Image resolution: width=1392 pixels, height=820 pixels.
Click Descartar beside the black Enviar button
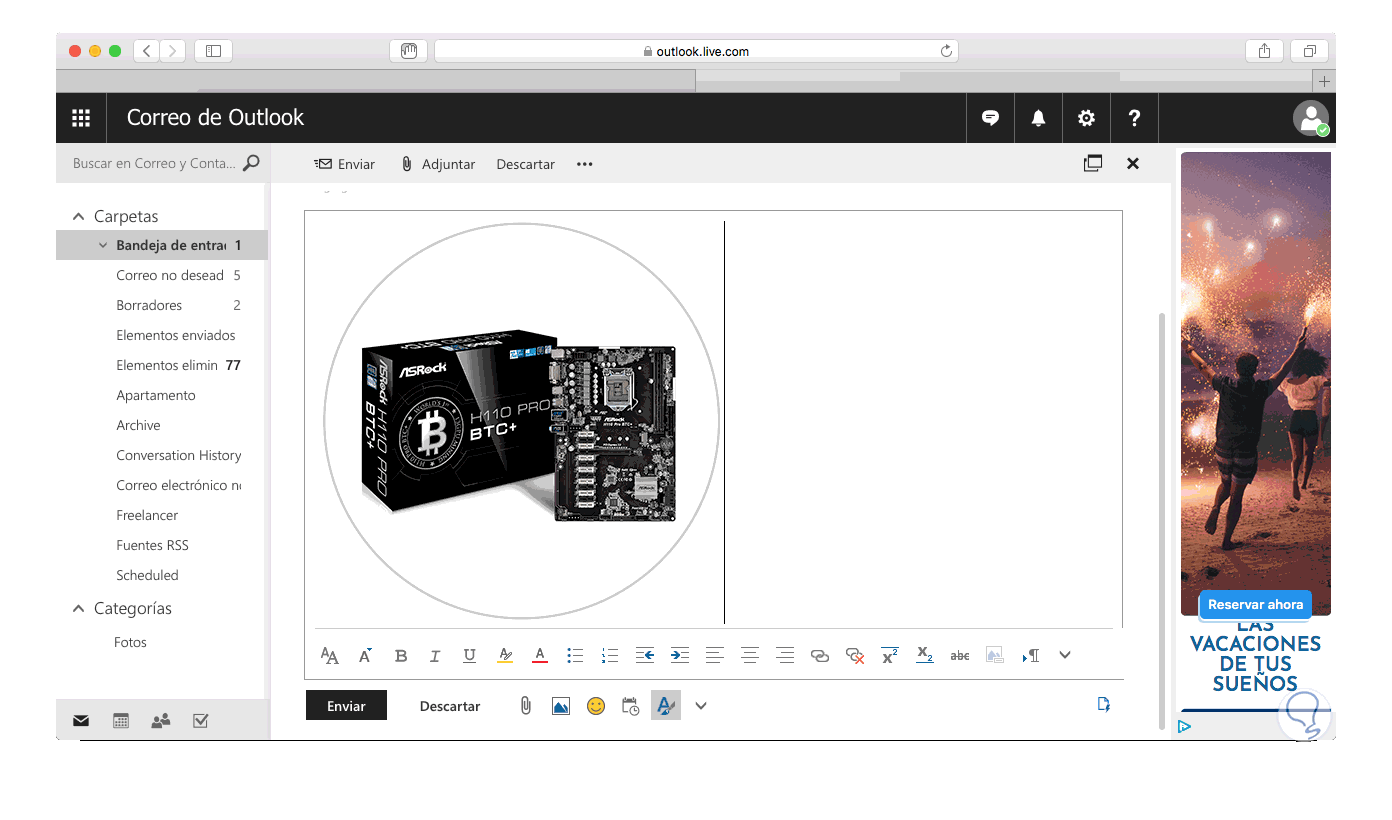(x=450, y=706)
